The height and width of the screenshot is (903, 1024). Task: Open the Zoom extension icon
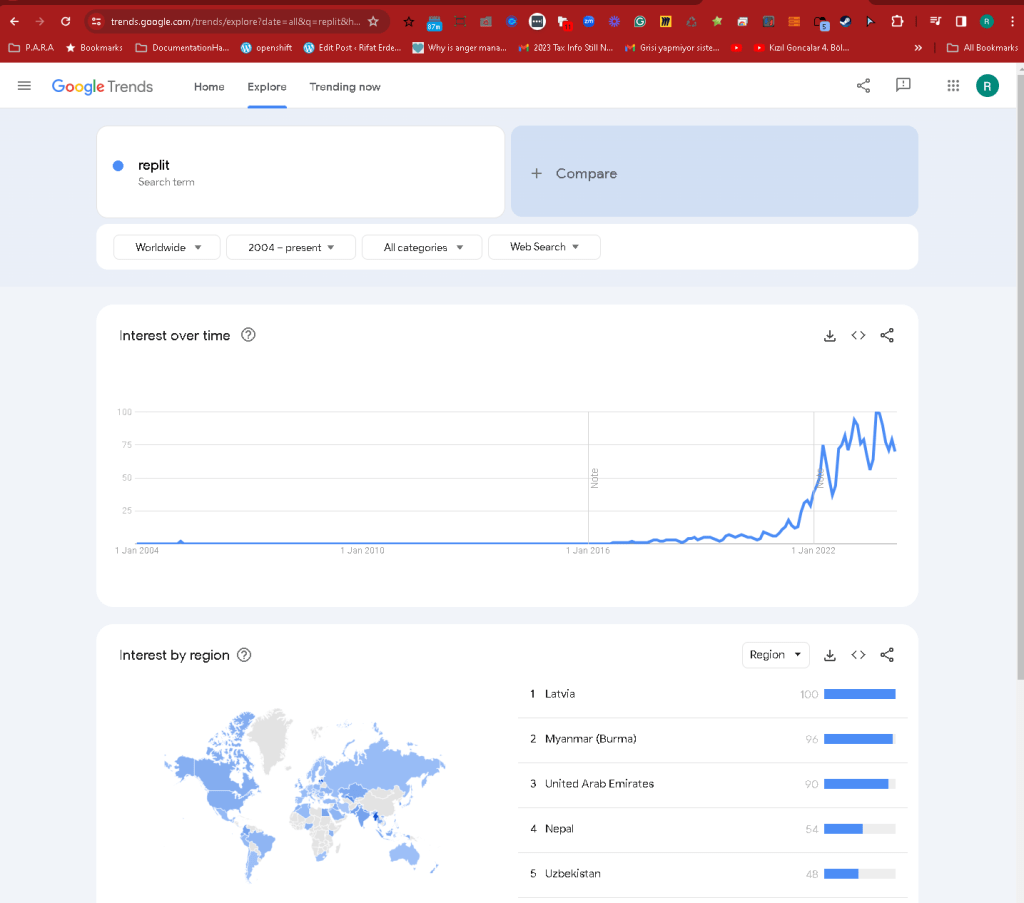tap(588, 22)
